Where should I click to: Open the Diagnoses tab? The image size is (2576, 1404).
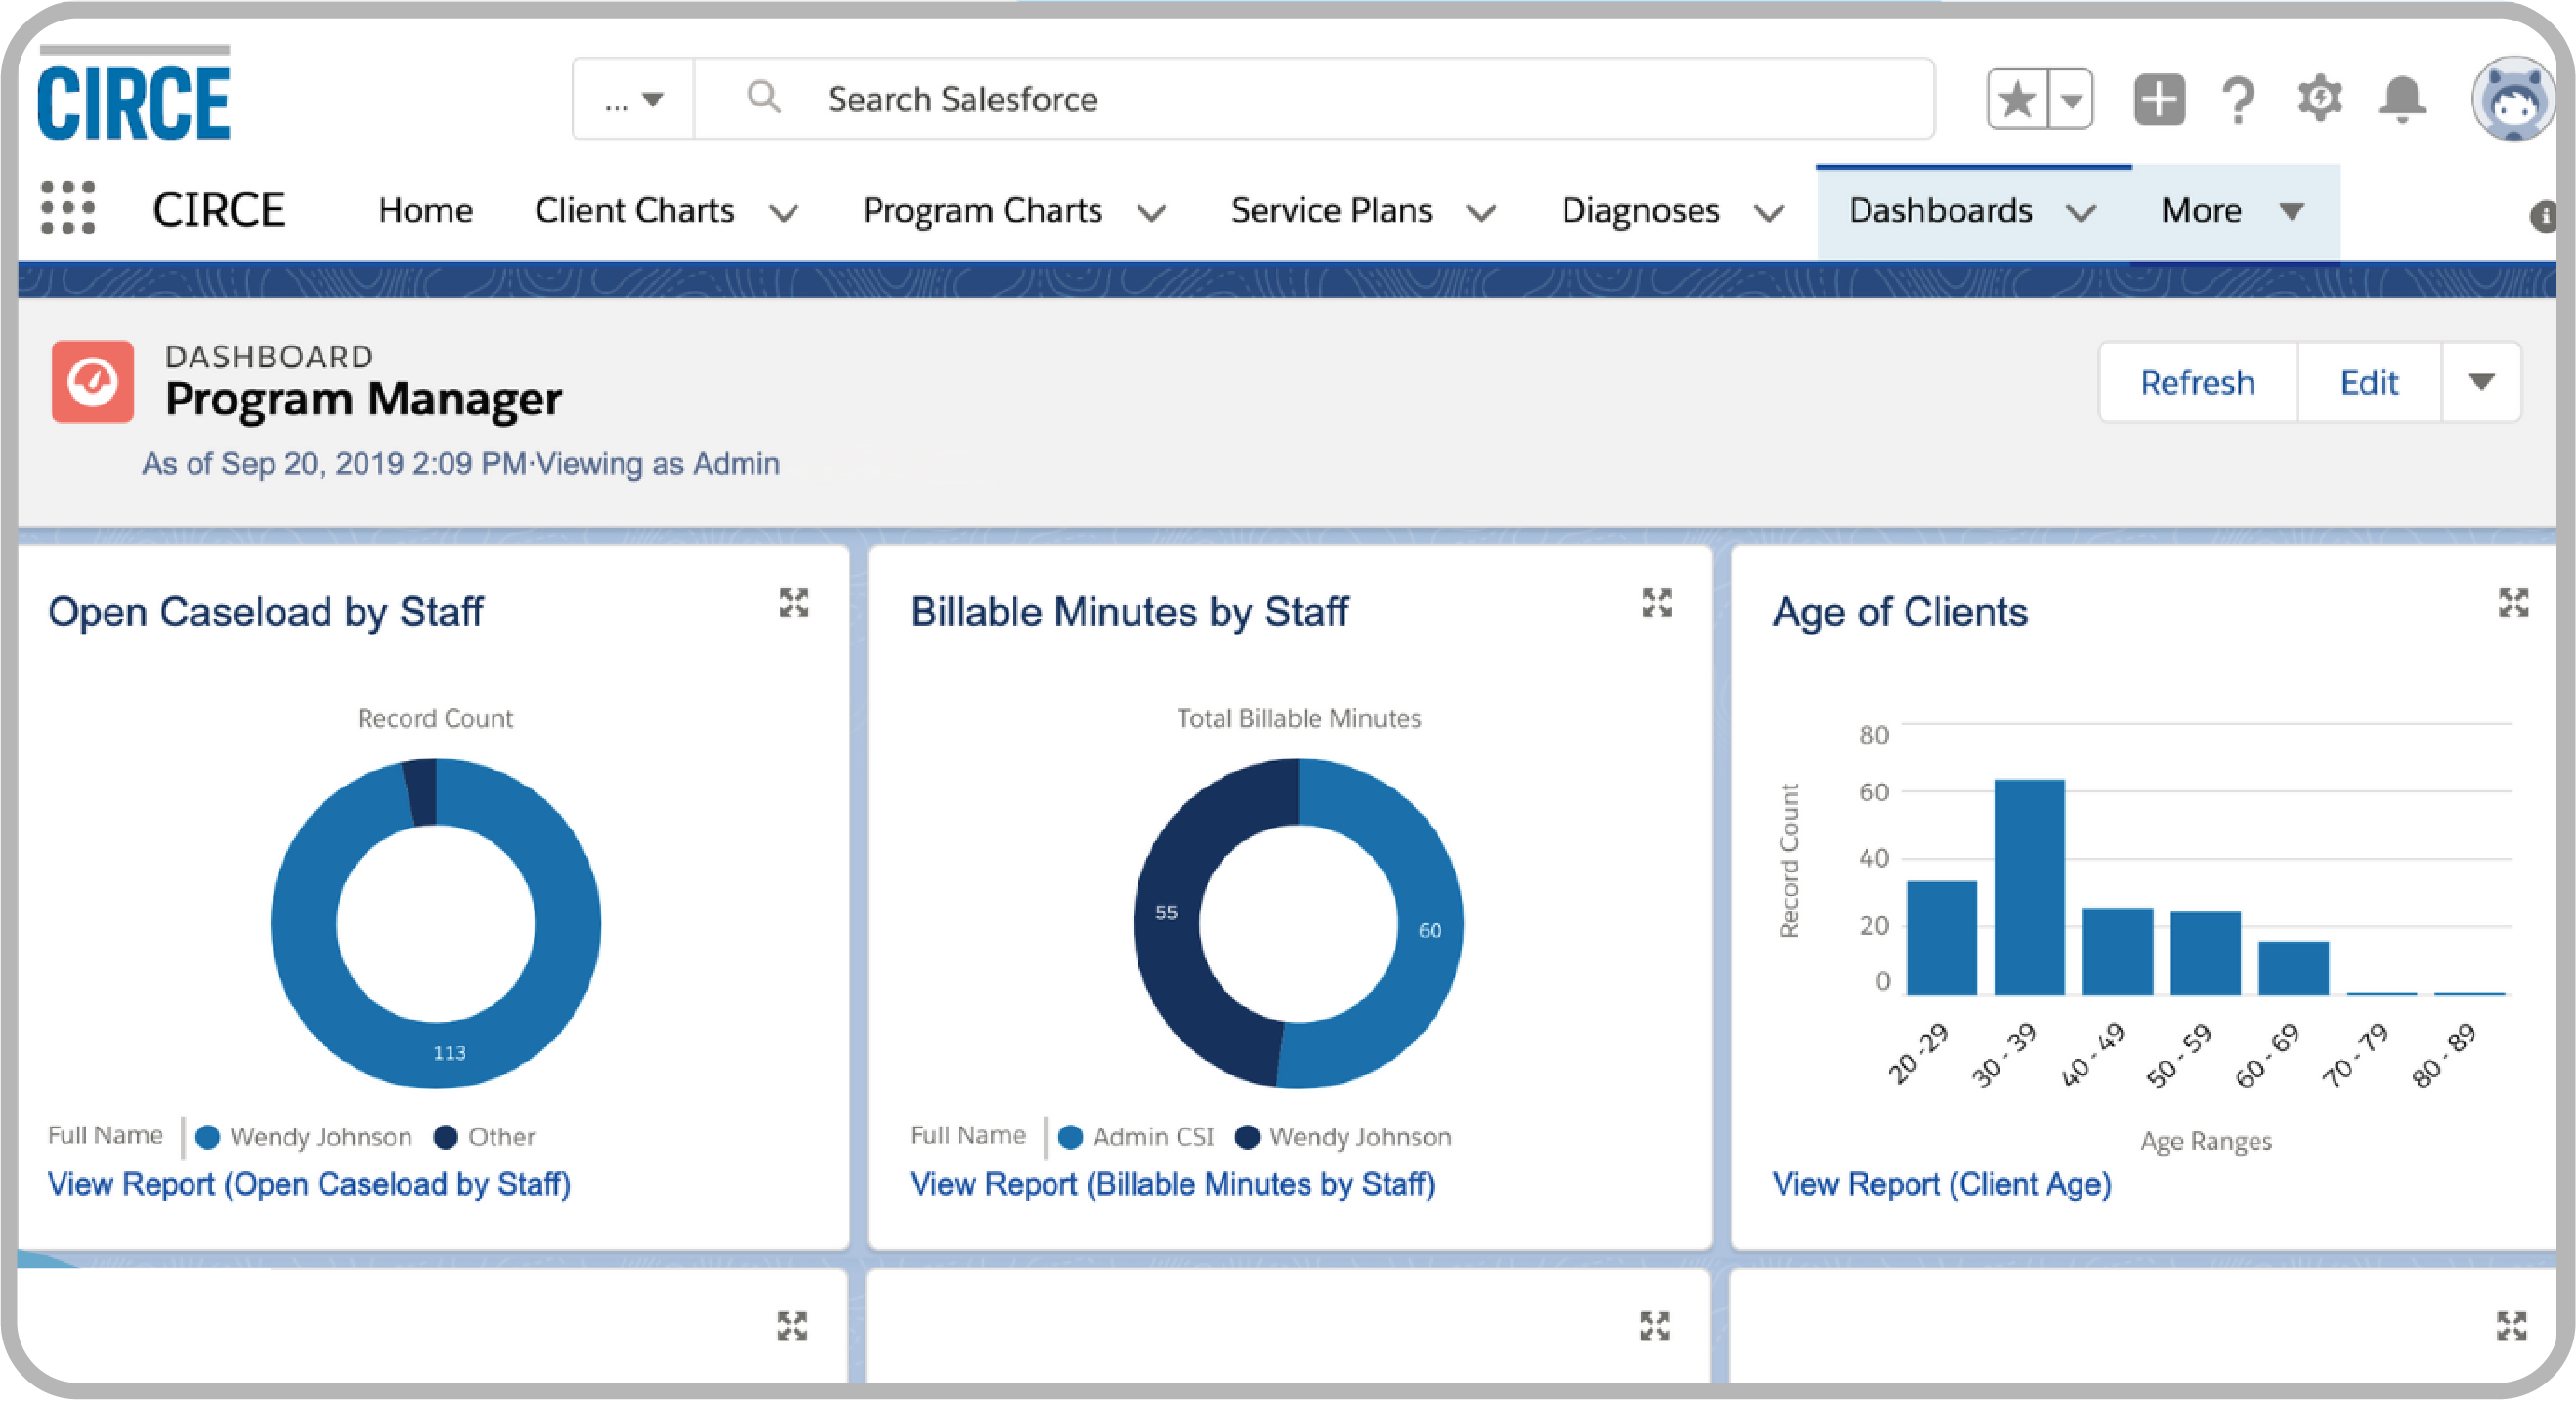[1640, 211]
